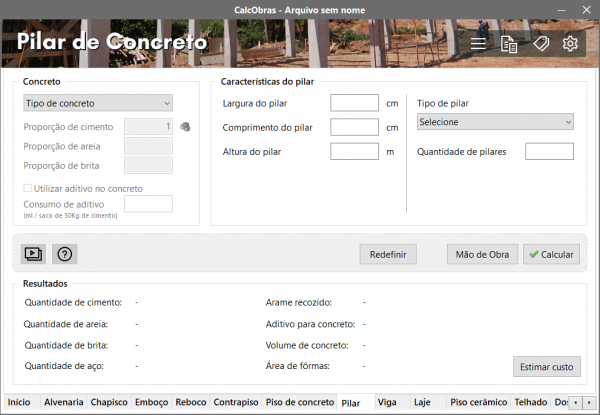Click the cement bag icon
Screen dimensions: 600x415
click(x=184, y=127)
